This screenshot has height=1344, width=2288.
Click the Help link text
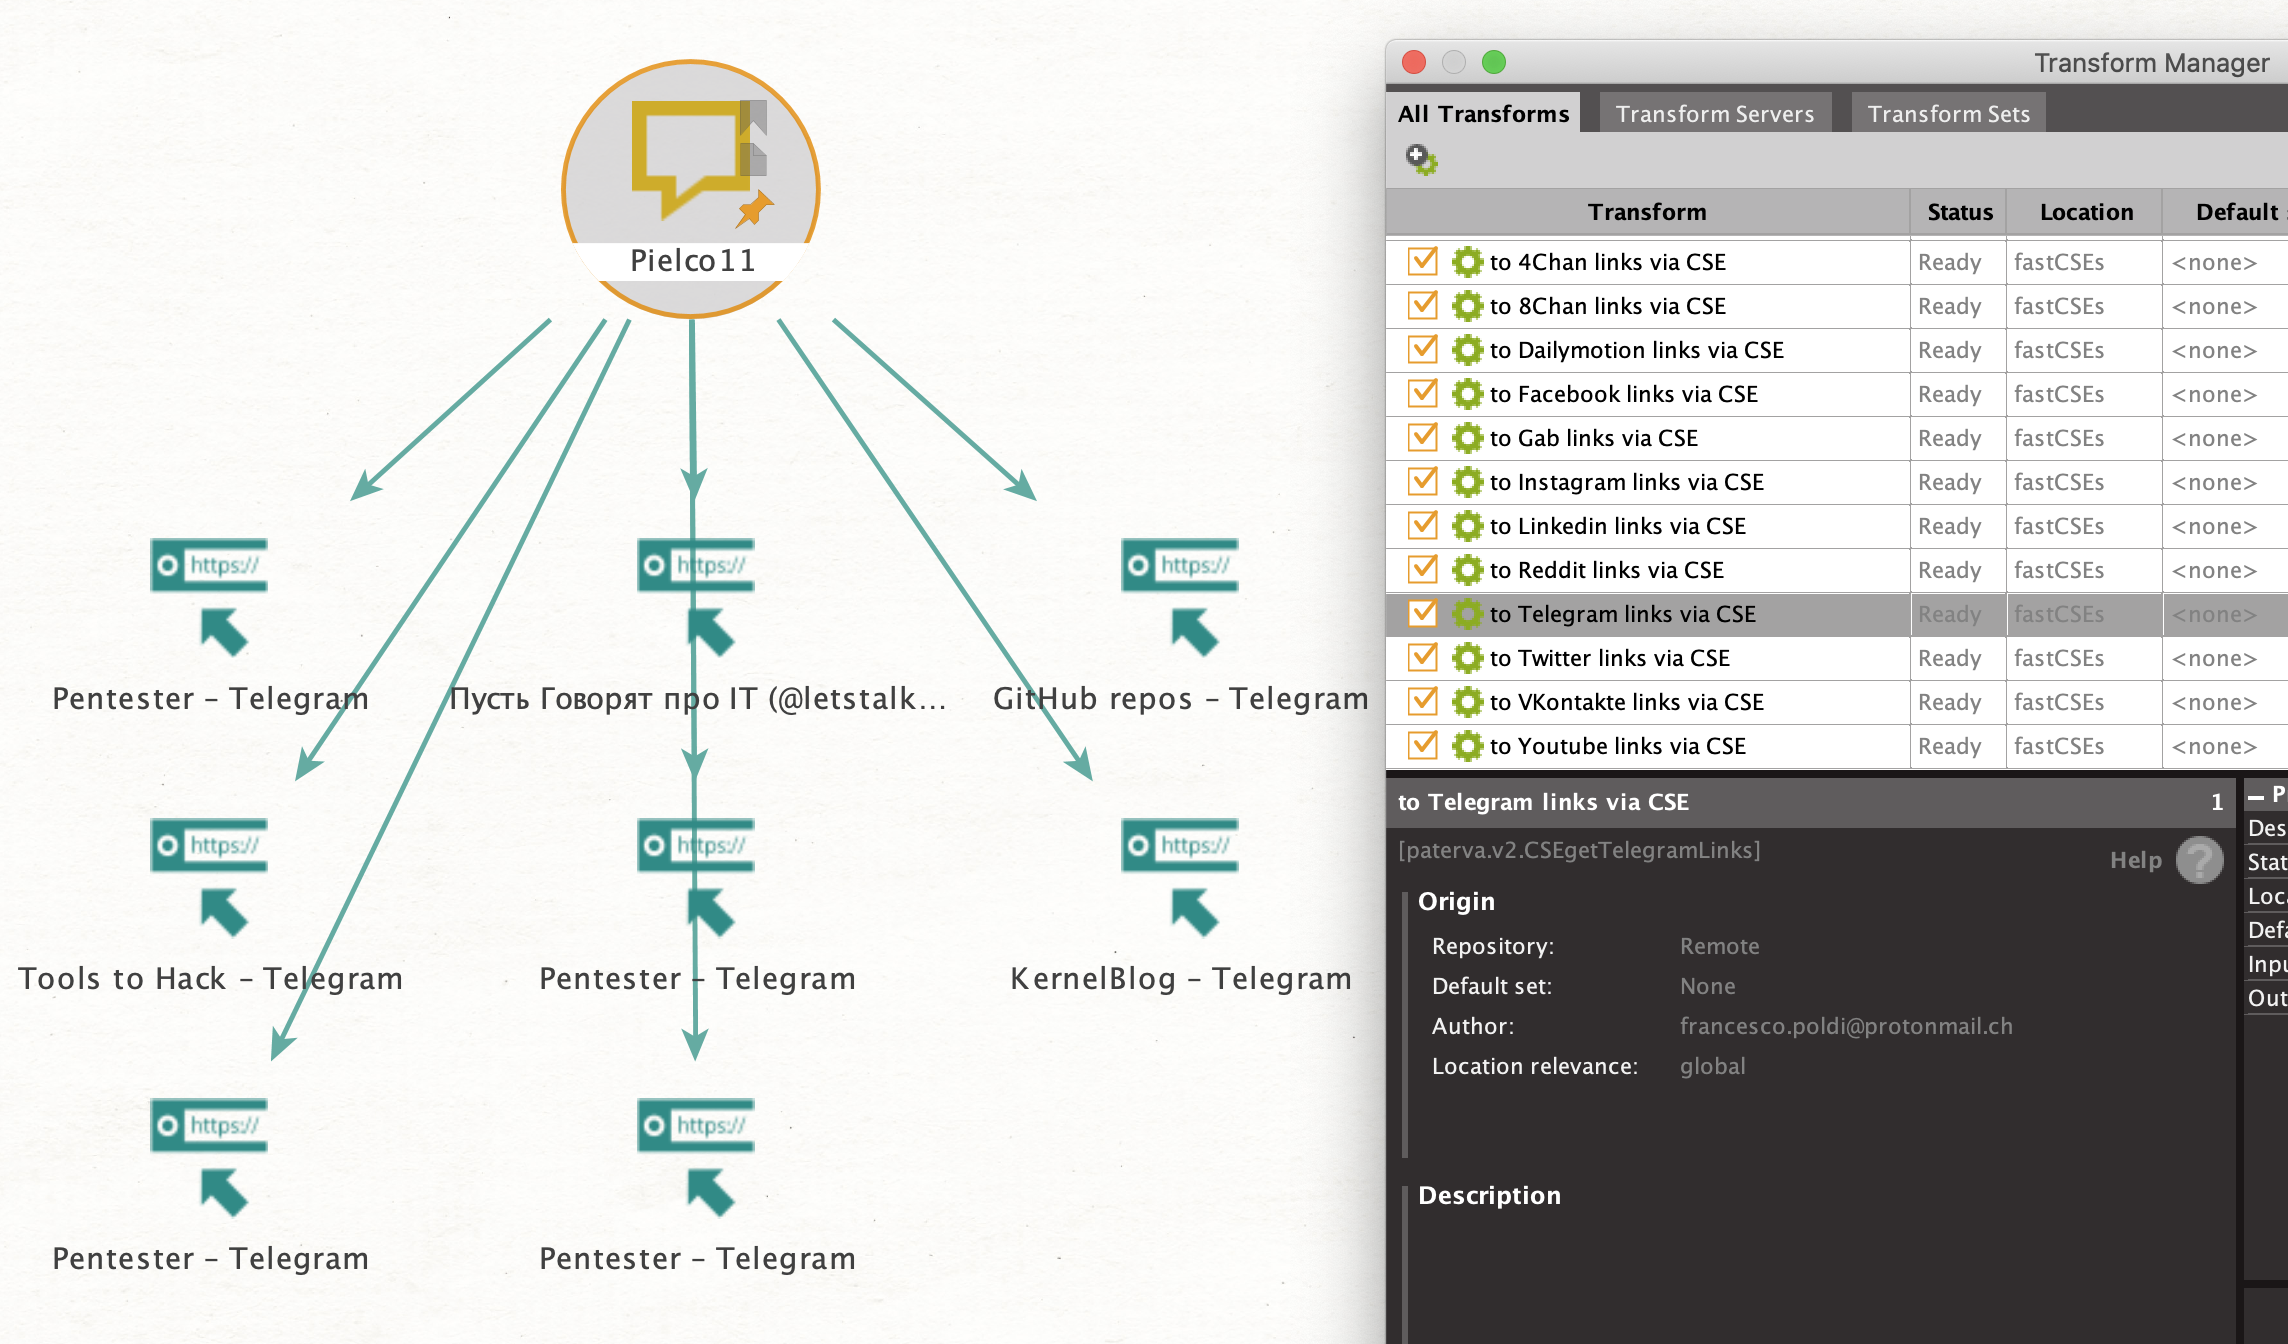(2135, 860)
